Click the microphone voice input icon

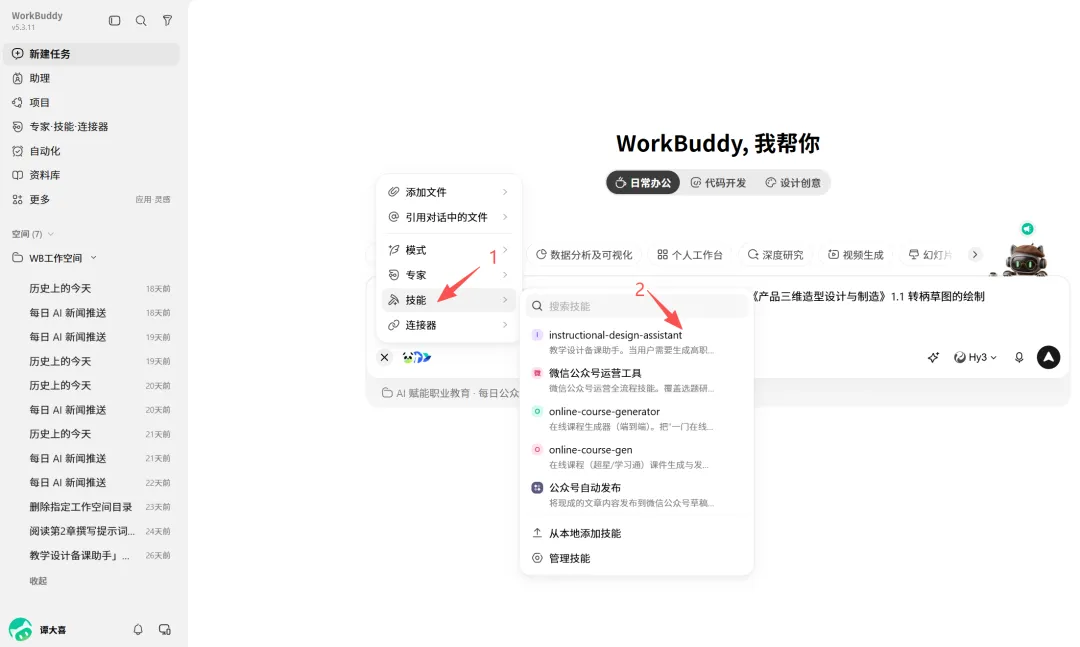[x=1019, y=357]
